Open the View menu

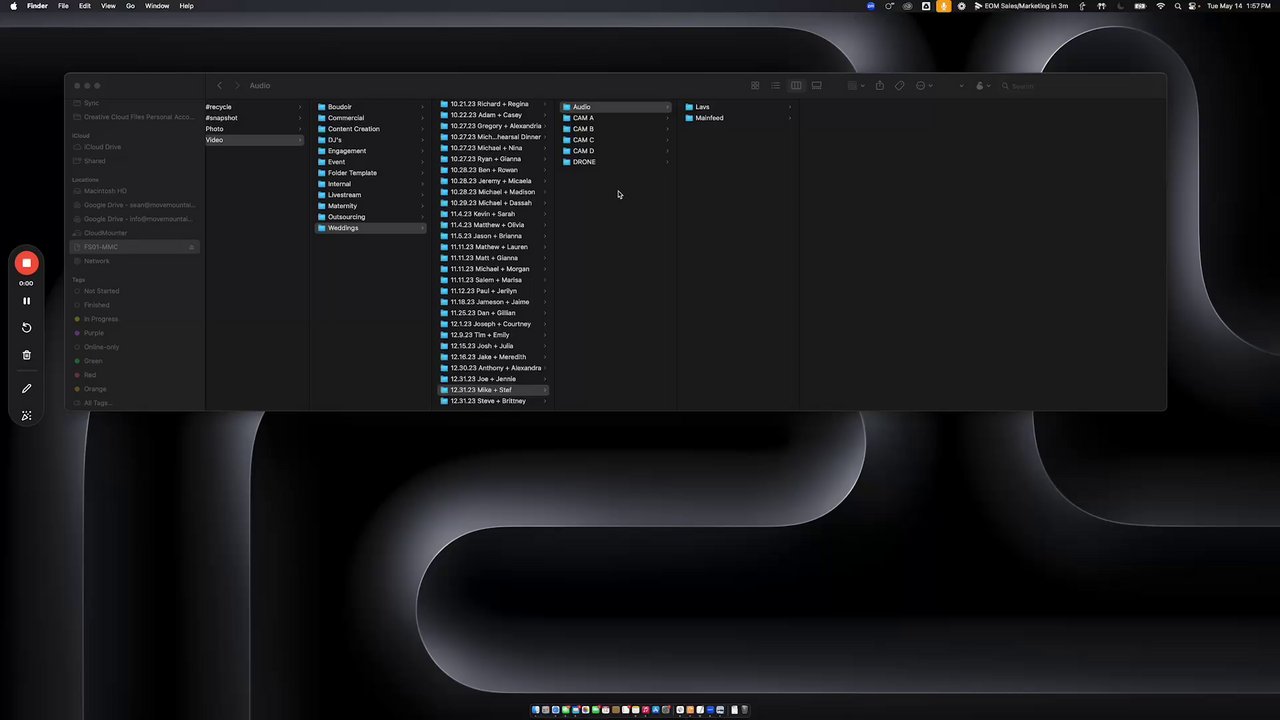coord(108,6)
